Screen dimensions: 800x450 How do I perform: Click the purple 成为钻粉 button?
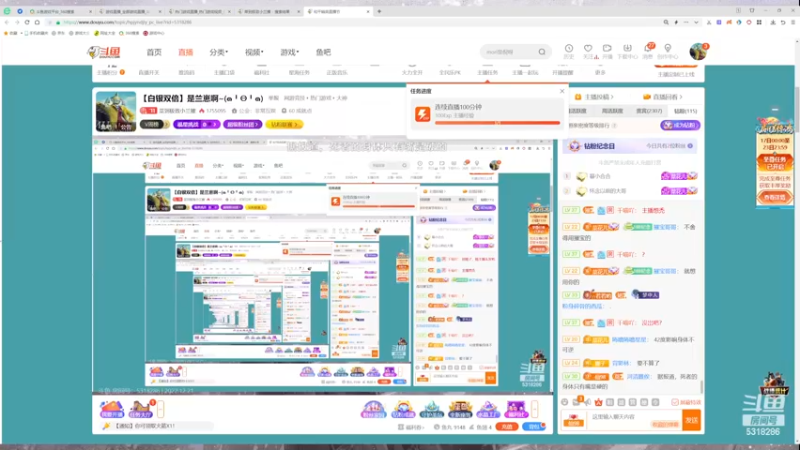(x=680, y=125)
